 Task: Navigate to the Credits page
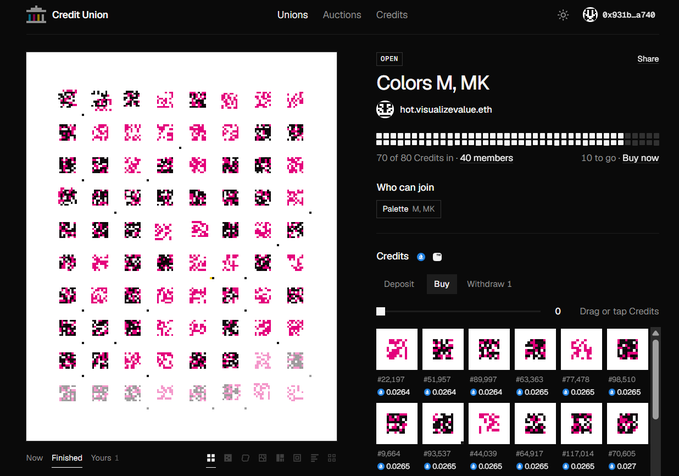[391, 15]
